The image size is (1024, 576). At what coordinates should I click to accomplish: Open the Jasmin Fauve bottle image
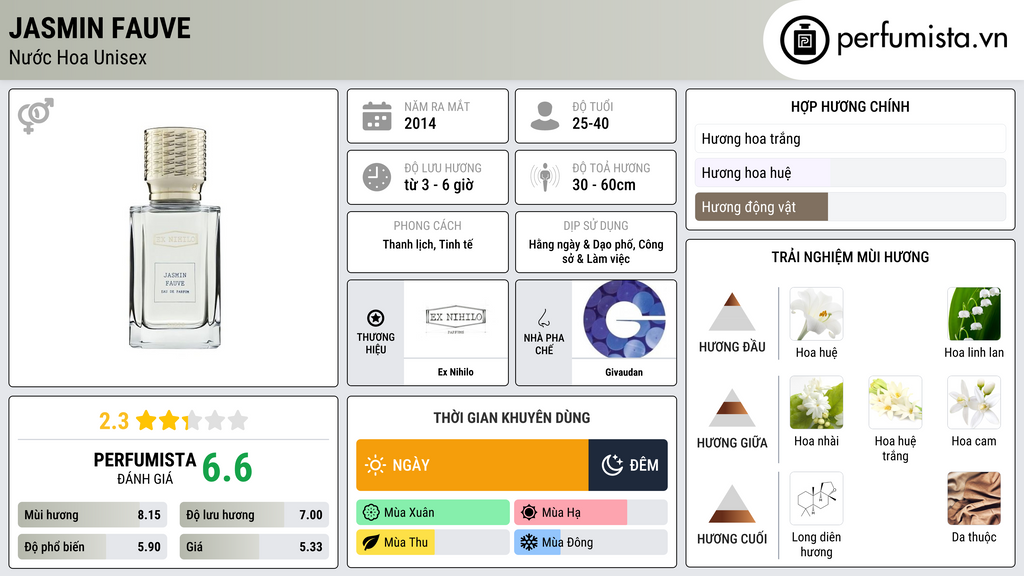point(174,238)
